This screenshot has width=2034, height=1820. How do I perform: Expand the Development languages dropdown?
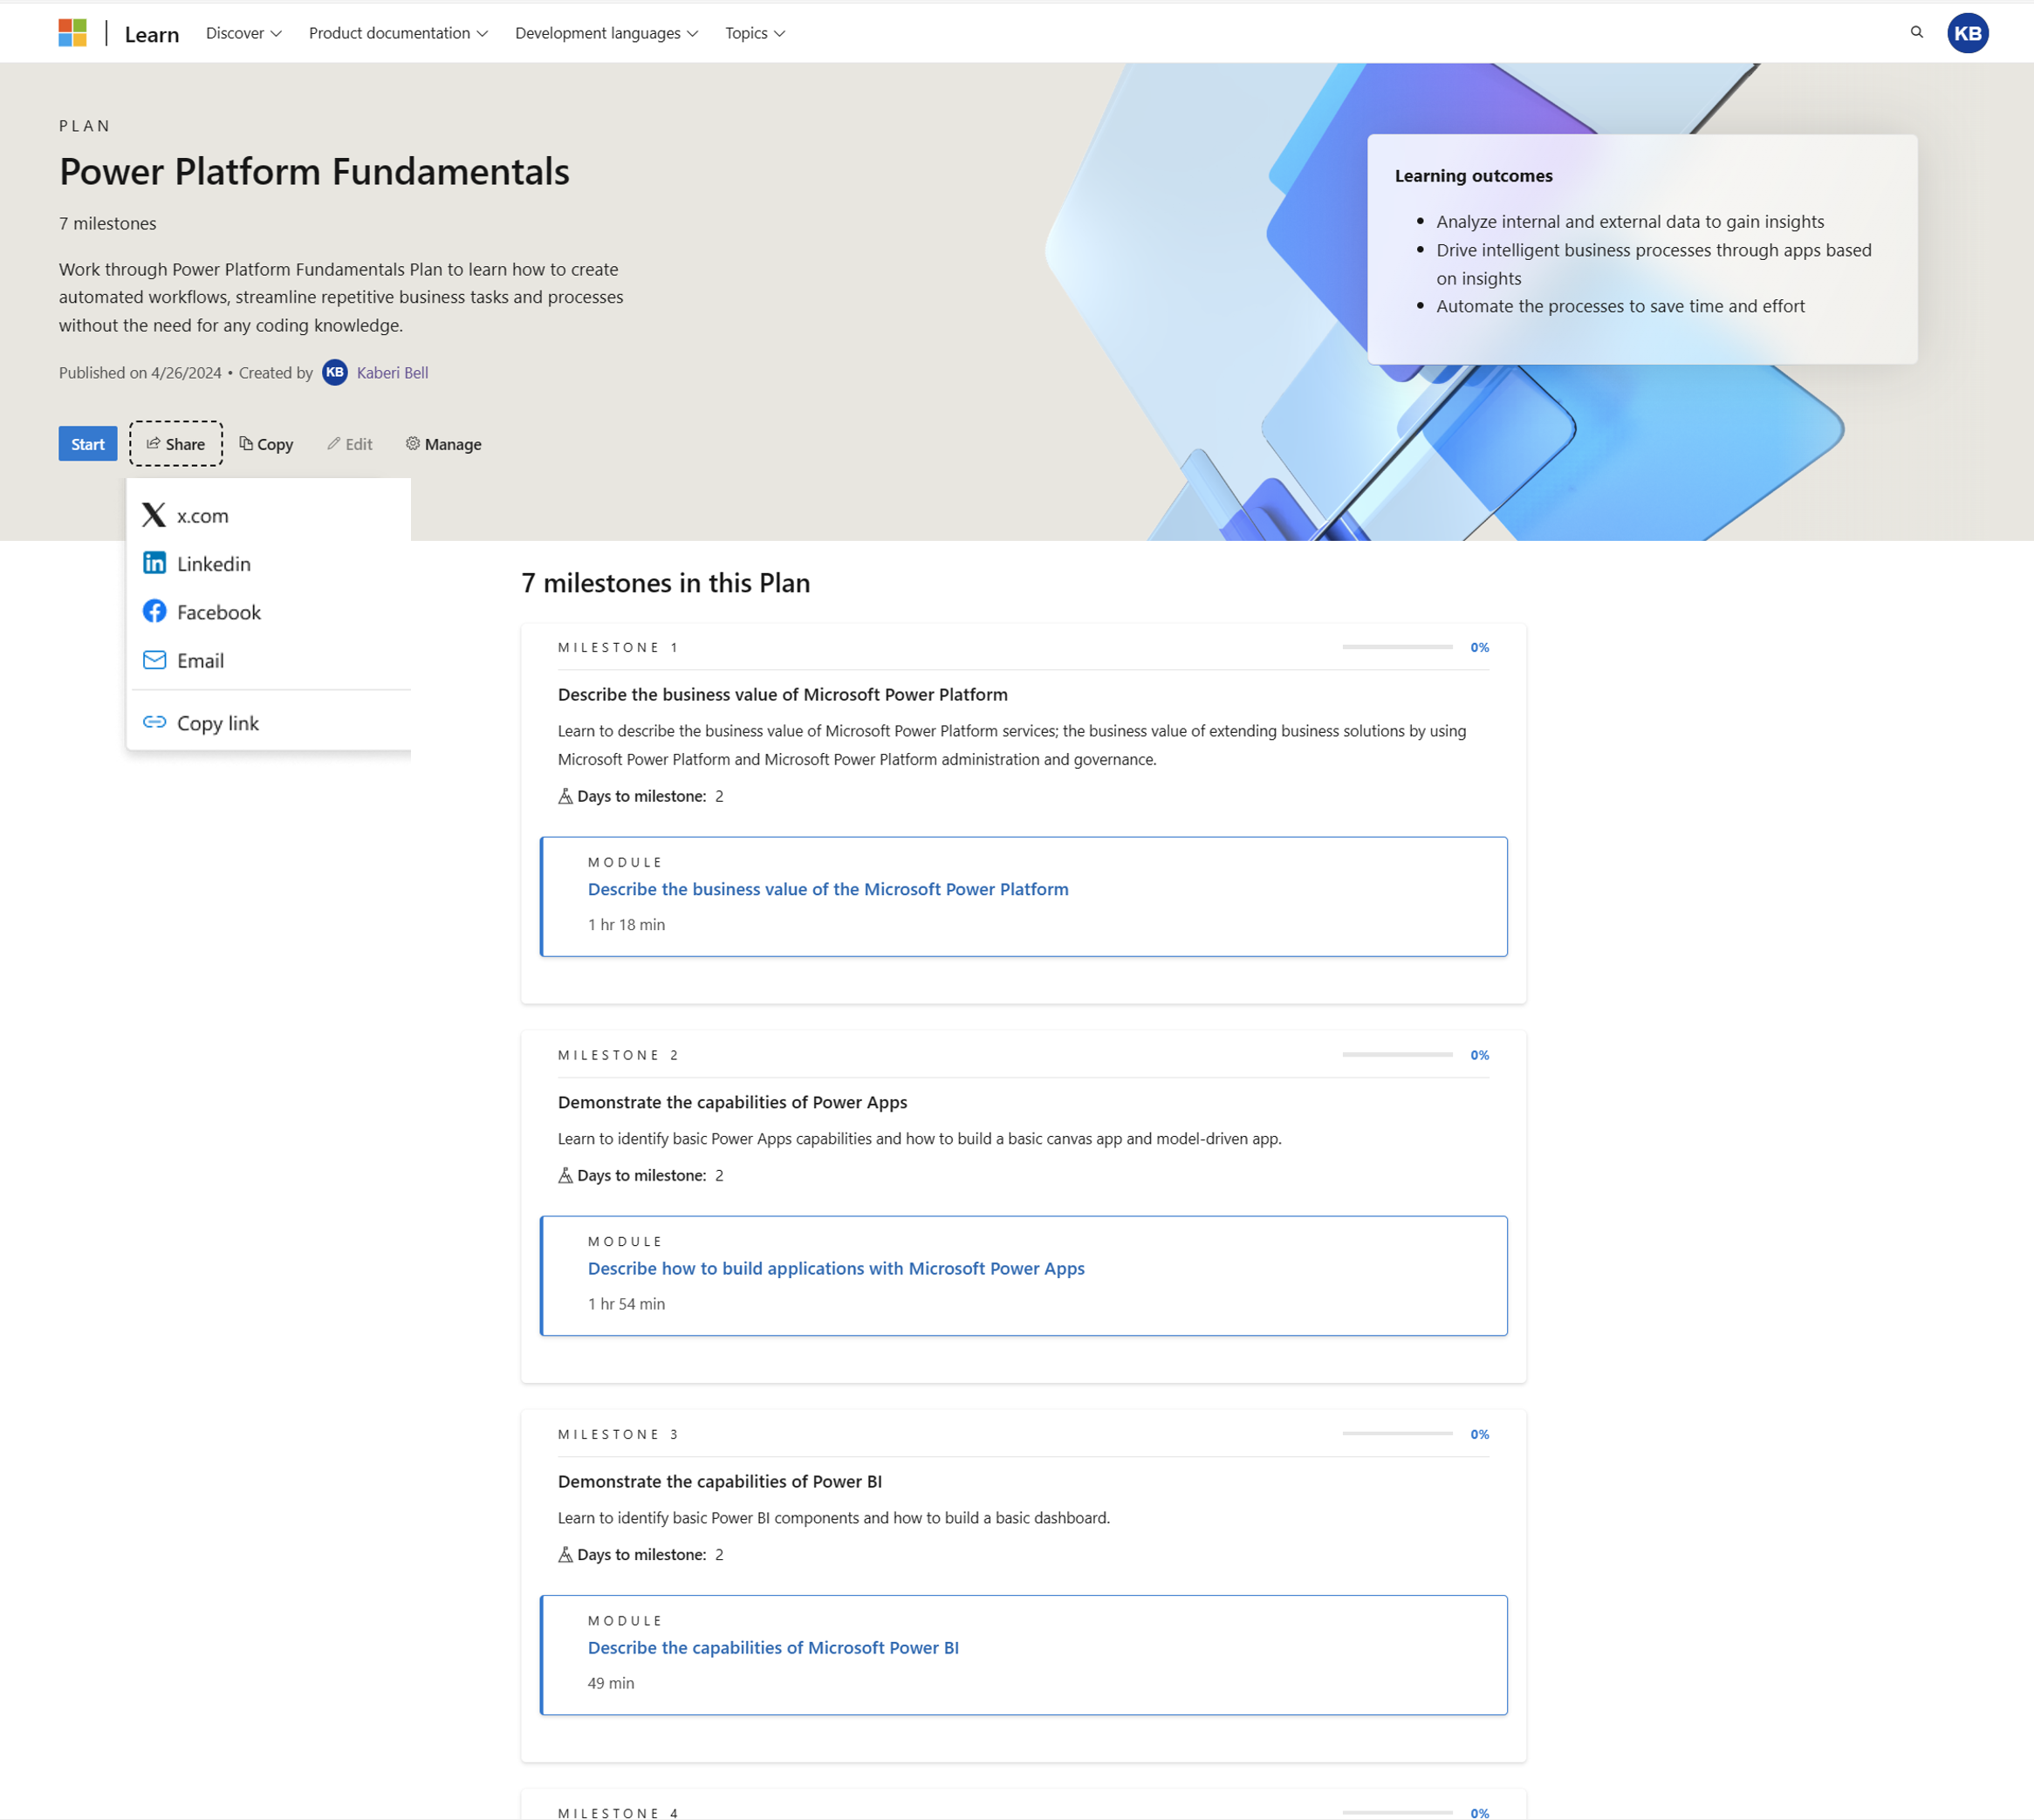pyautogui.click(x=606, y=31)
